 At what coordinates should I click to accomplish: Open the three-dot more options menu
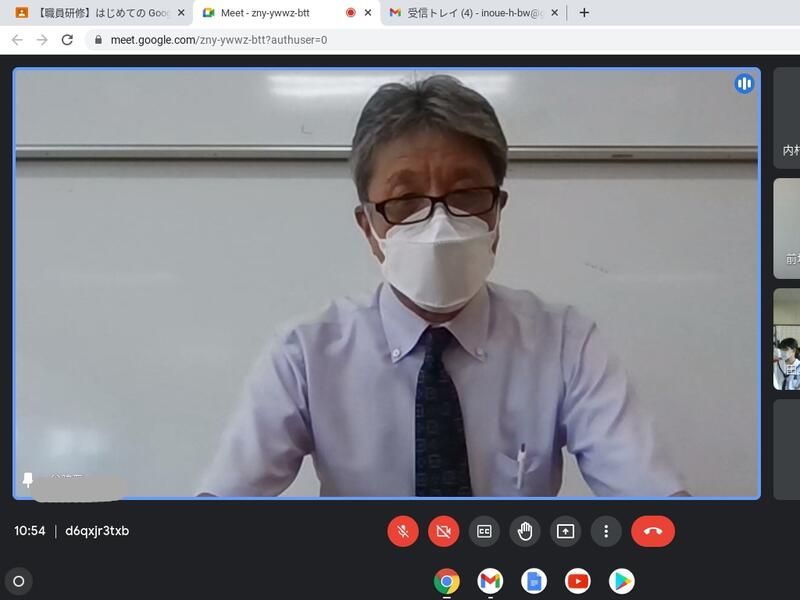(606, 531)
